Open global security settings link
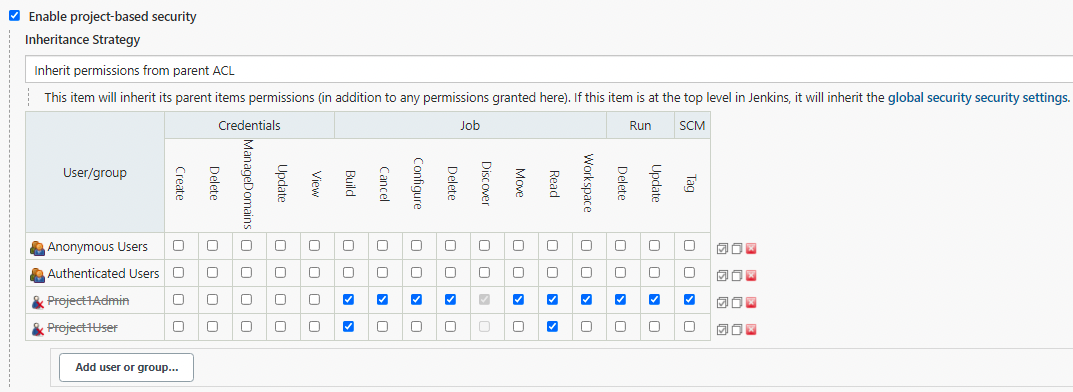Image resolution: width=1073 pixels, height=392 pixels. [979, 97]
